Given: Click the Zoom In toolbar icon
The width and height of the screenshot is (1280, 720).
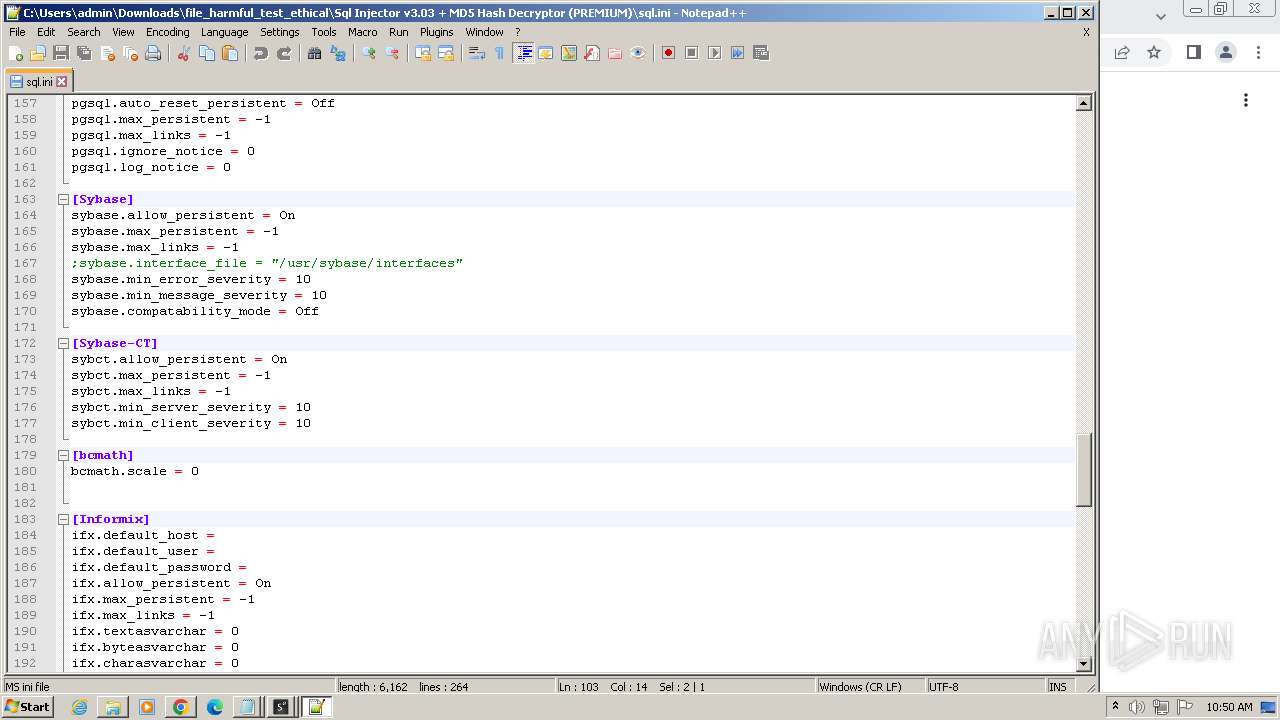Looking at the screenshot, I should point(369,53).
